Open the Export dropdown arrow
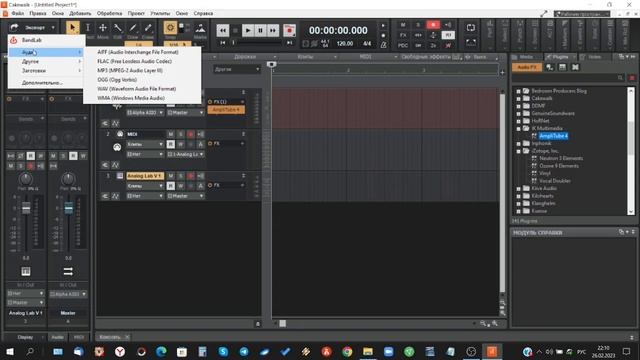640x360 pixels. [x=53, y=28]
